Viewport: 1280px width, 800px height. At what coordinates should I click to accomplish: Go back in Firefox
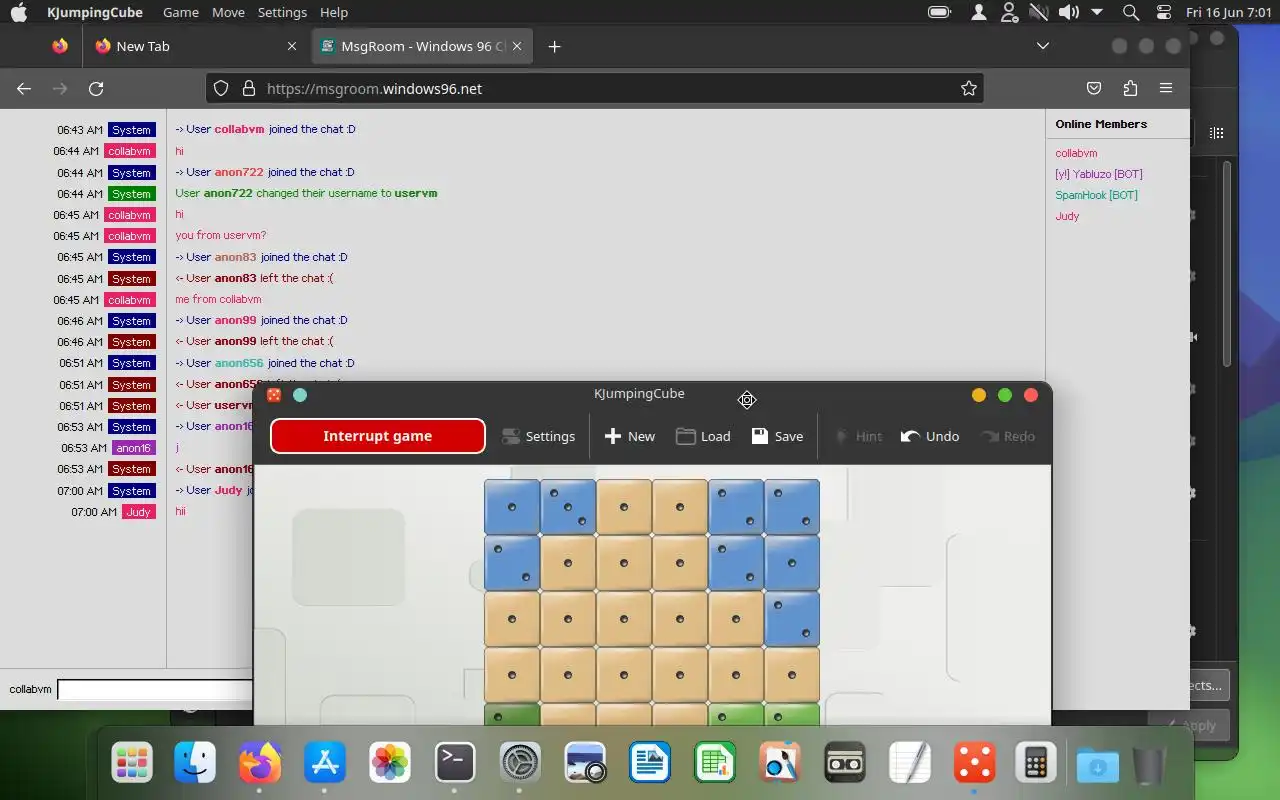click(x=24, y=88)
